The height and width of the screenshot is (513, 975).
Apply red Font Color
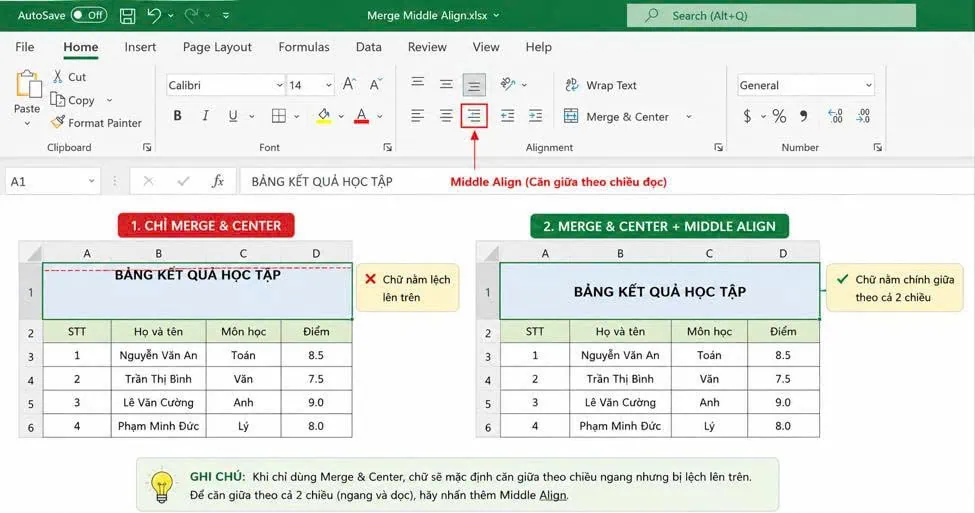pyautogui.click(x=361, y=116)
